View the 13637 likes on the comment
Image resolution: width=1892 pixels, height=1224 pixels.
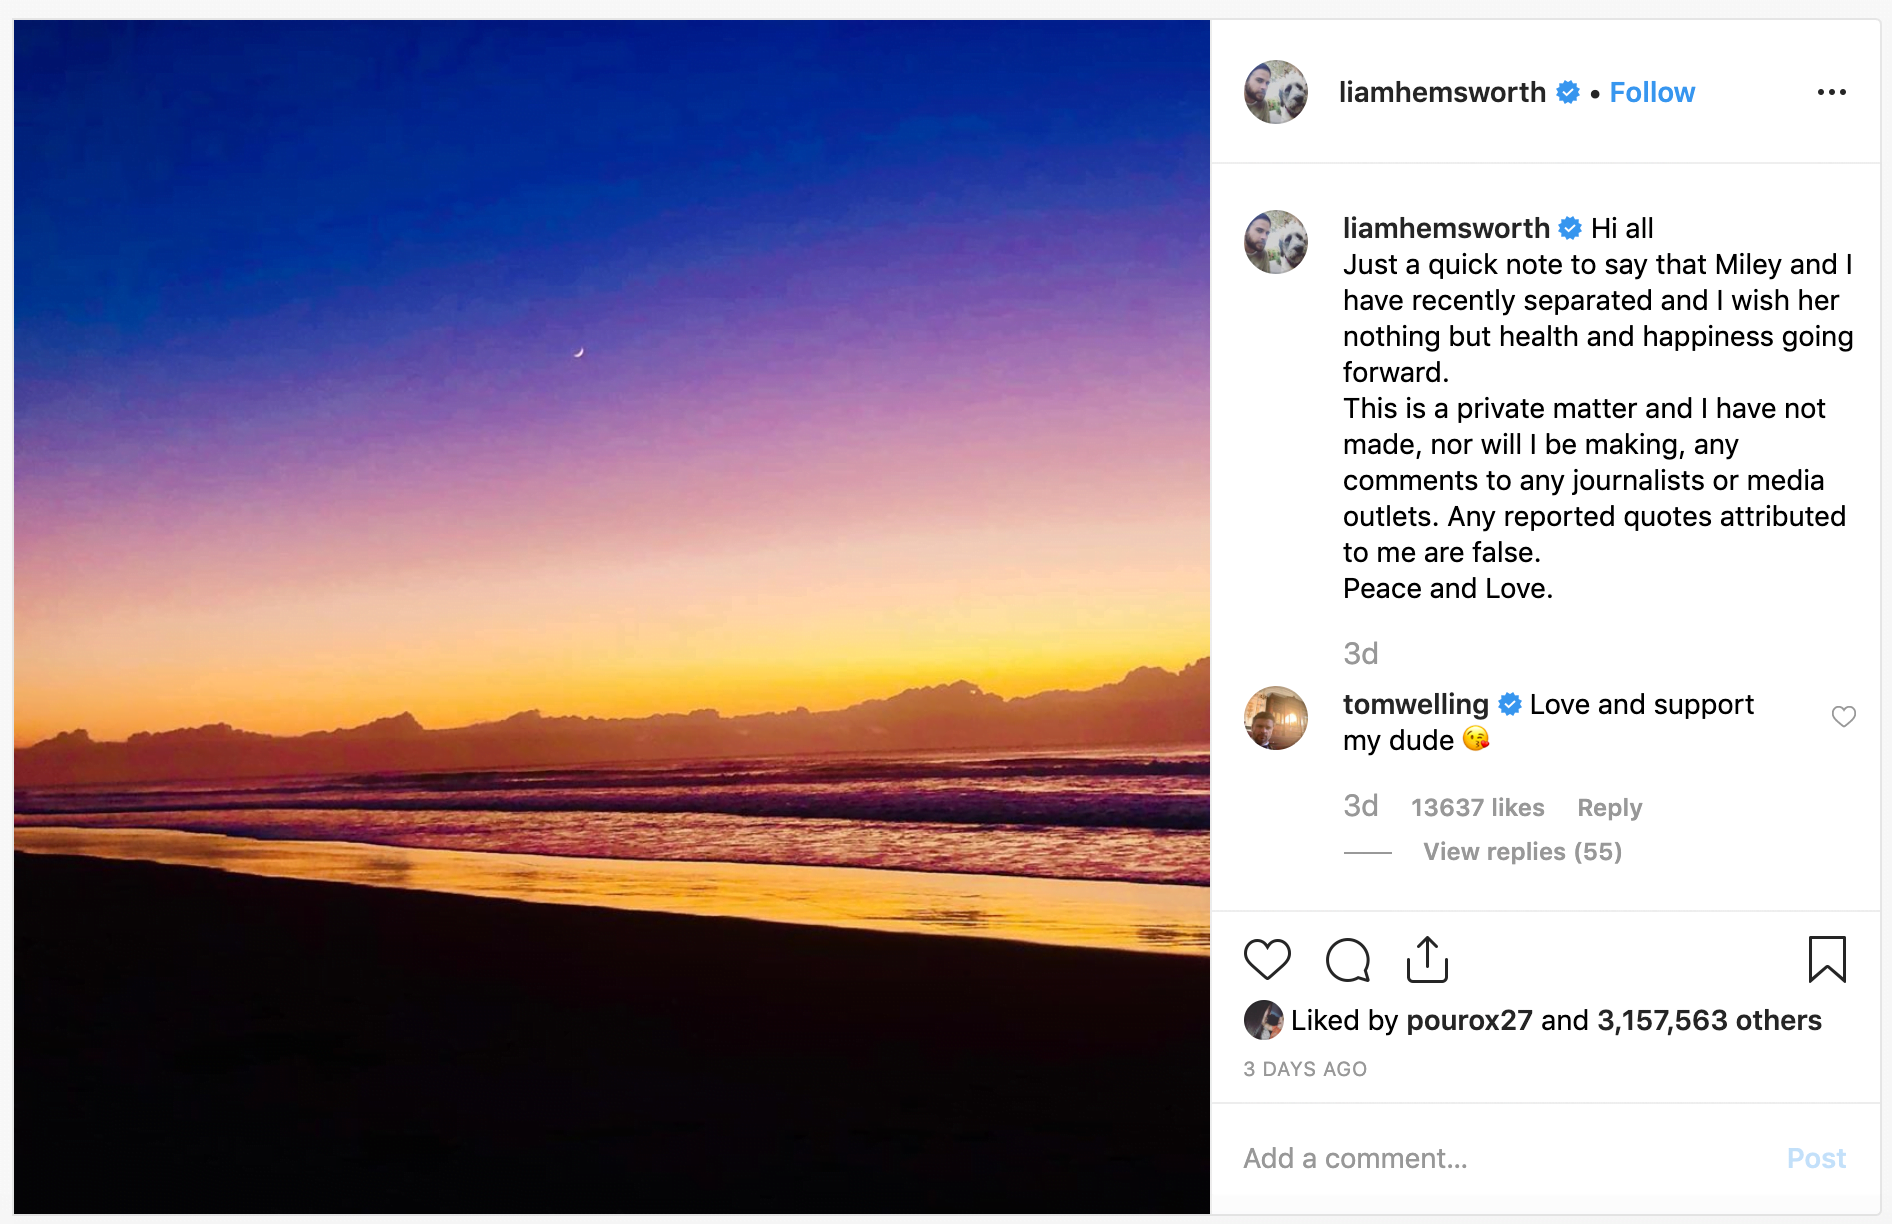tap(1477, 808)
